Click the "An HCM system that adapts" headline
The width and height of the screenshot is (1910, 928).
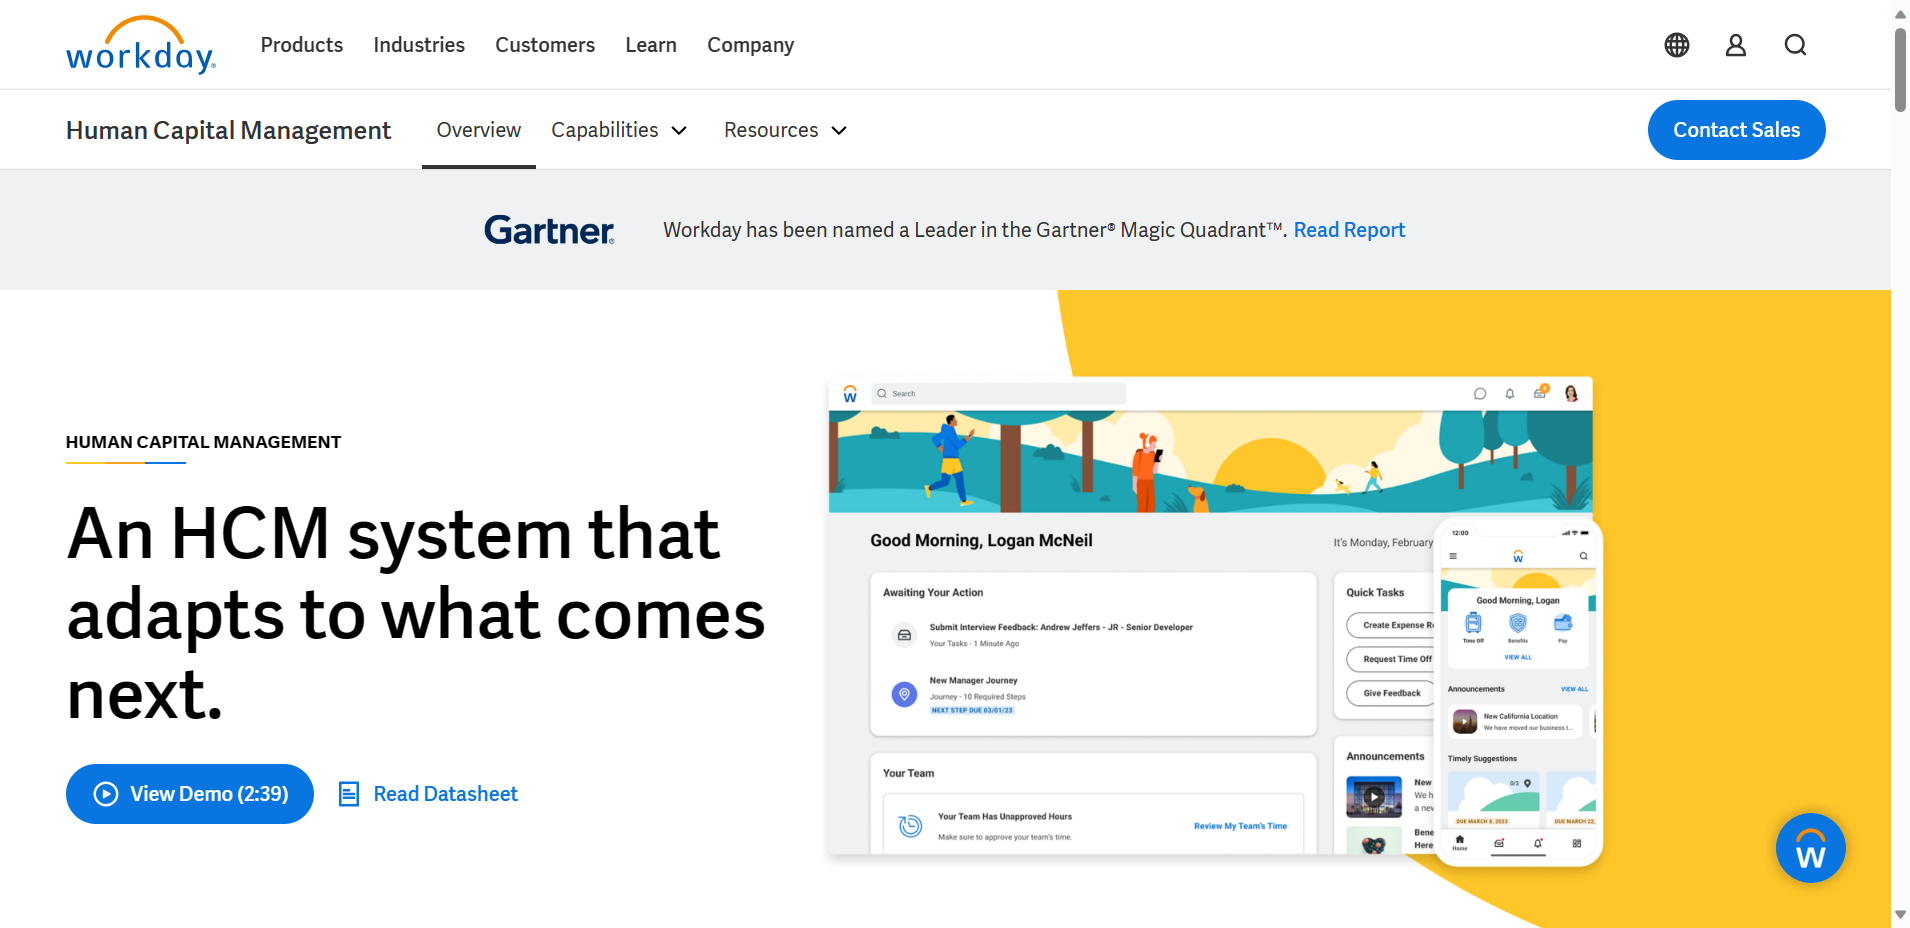click(x=415, y=613)
